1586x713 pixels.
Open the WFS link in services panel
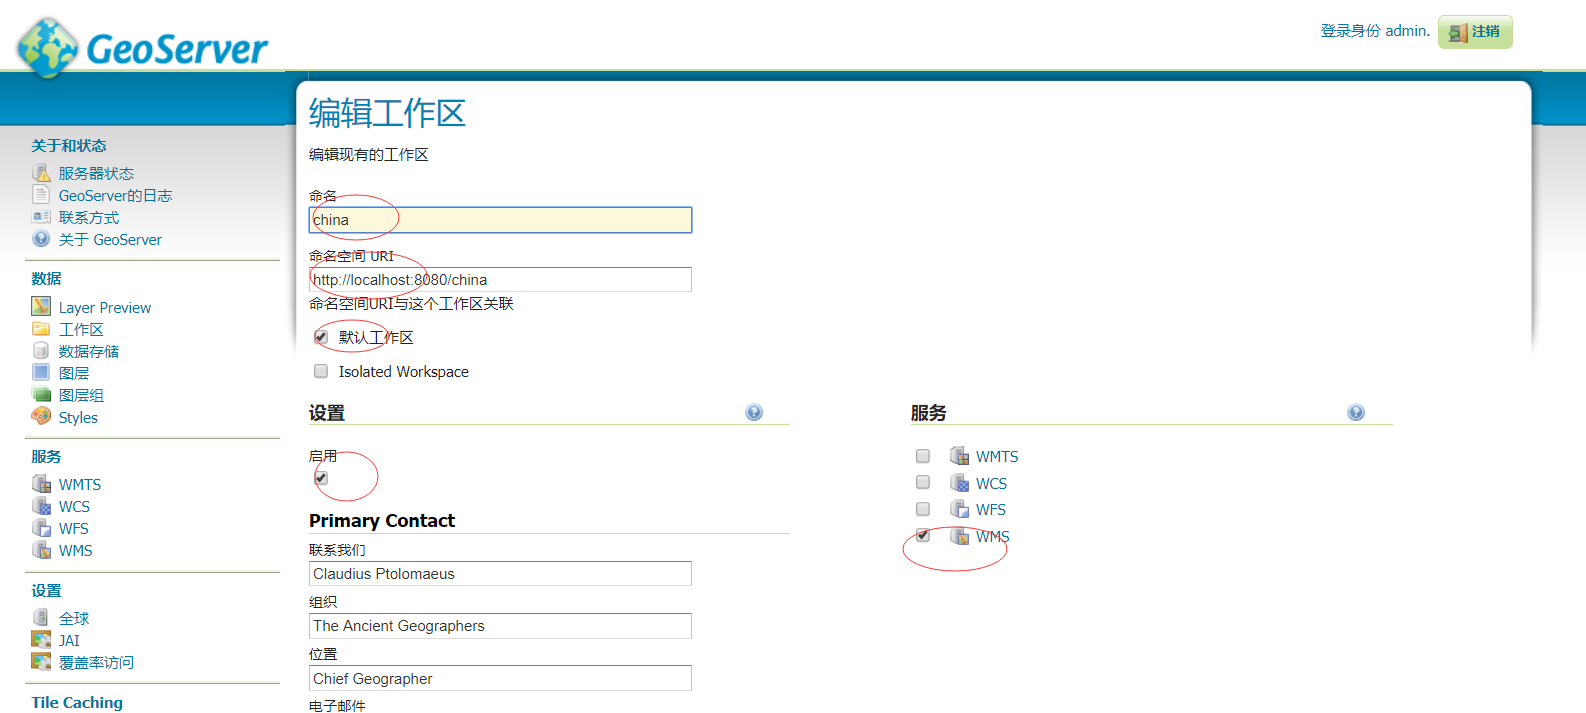(990, 509)
